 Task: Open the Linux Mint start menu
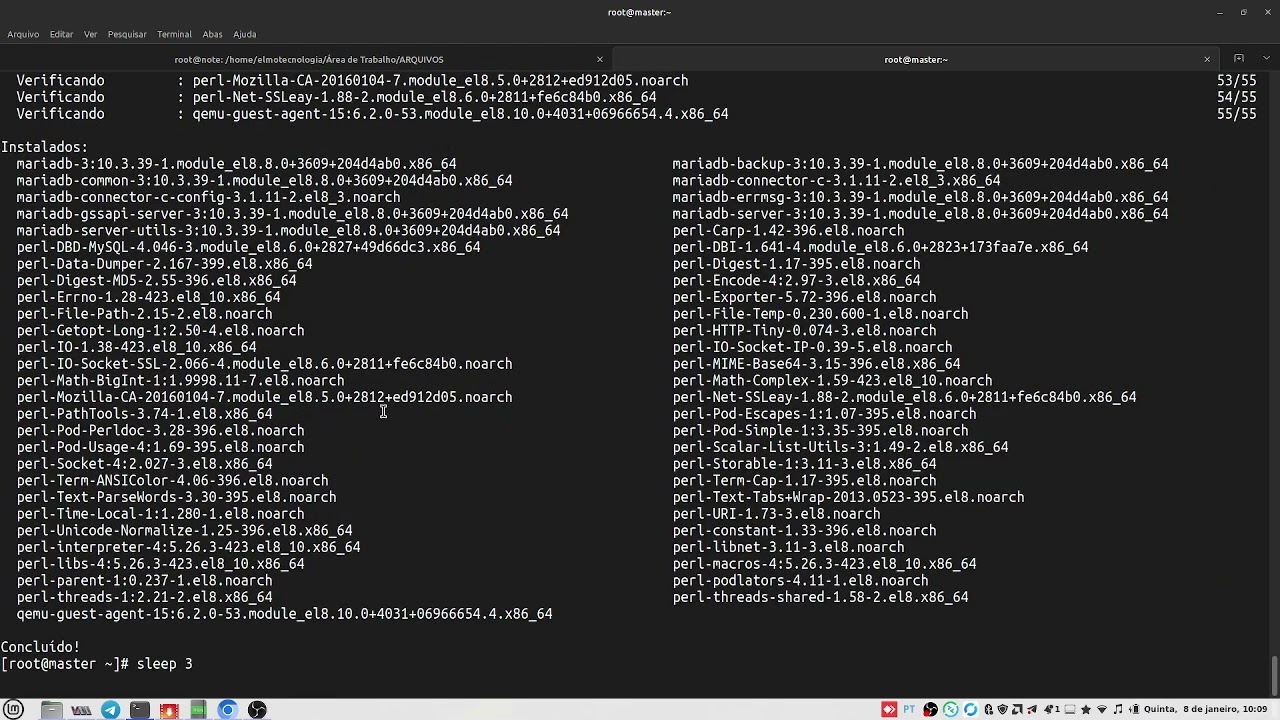(x=13, y=710)
